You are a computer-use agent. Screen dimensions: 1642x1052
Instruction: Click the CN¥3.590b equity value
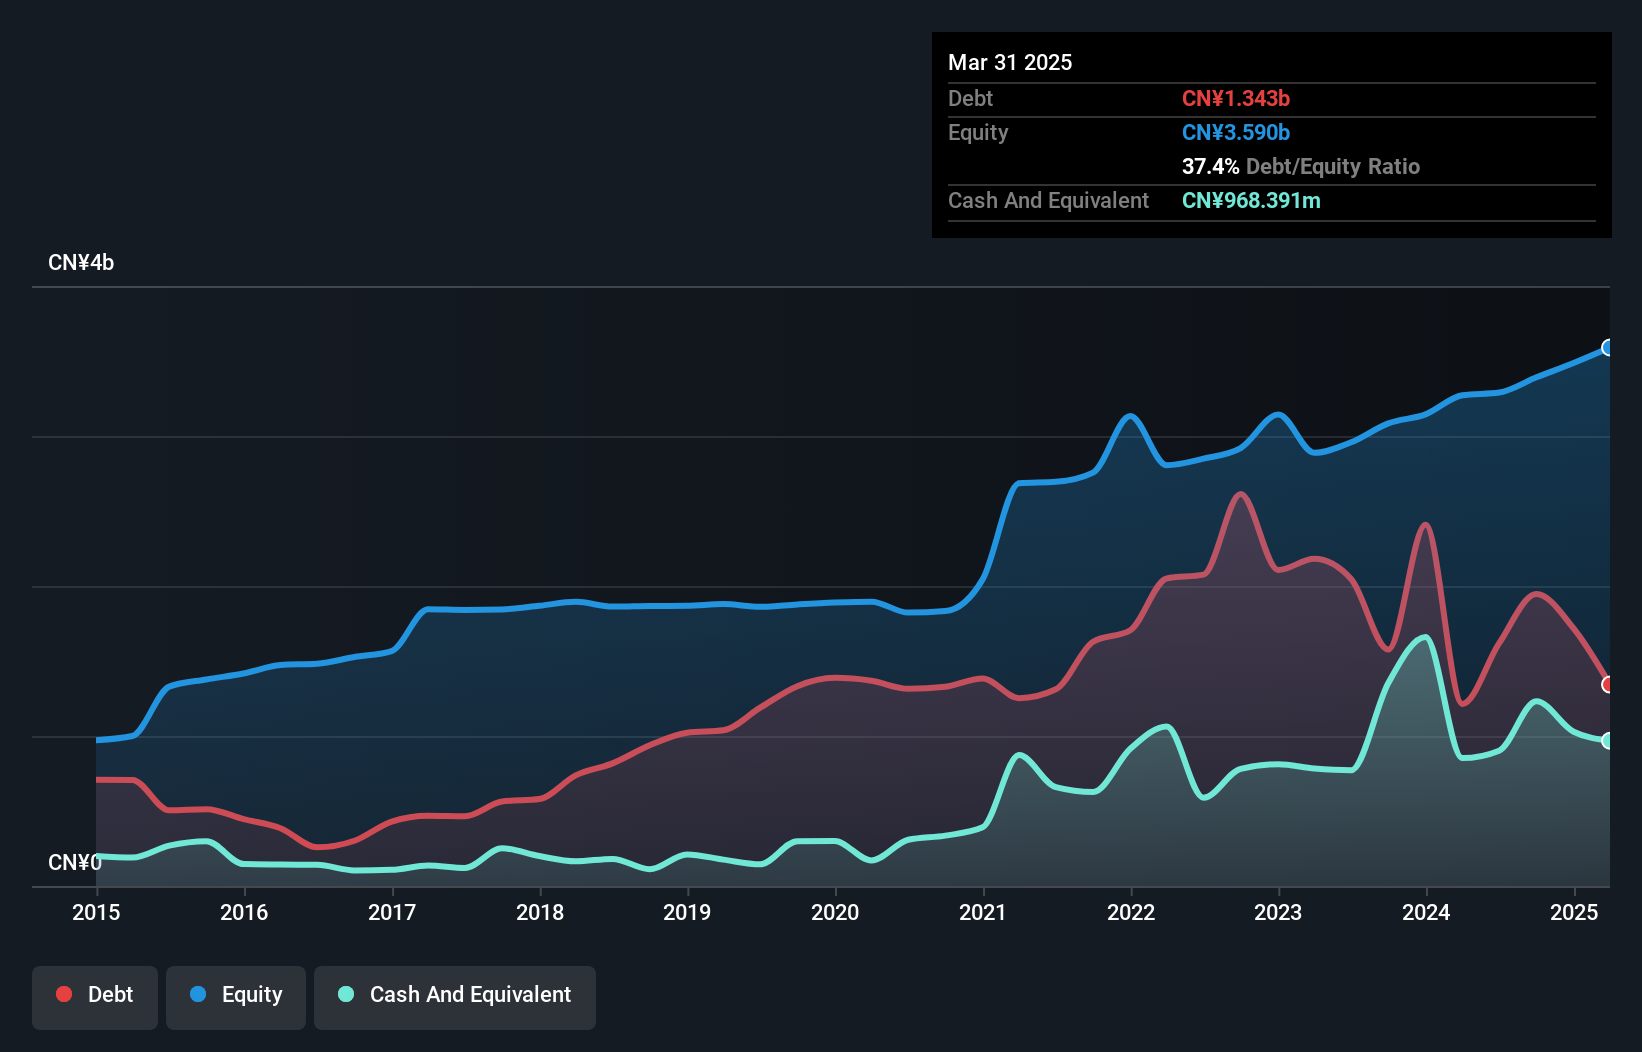pos(1236,132)
